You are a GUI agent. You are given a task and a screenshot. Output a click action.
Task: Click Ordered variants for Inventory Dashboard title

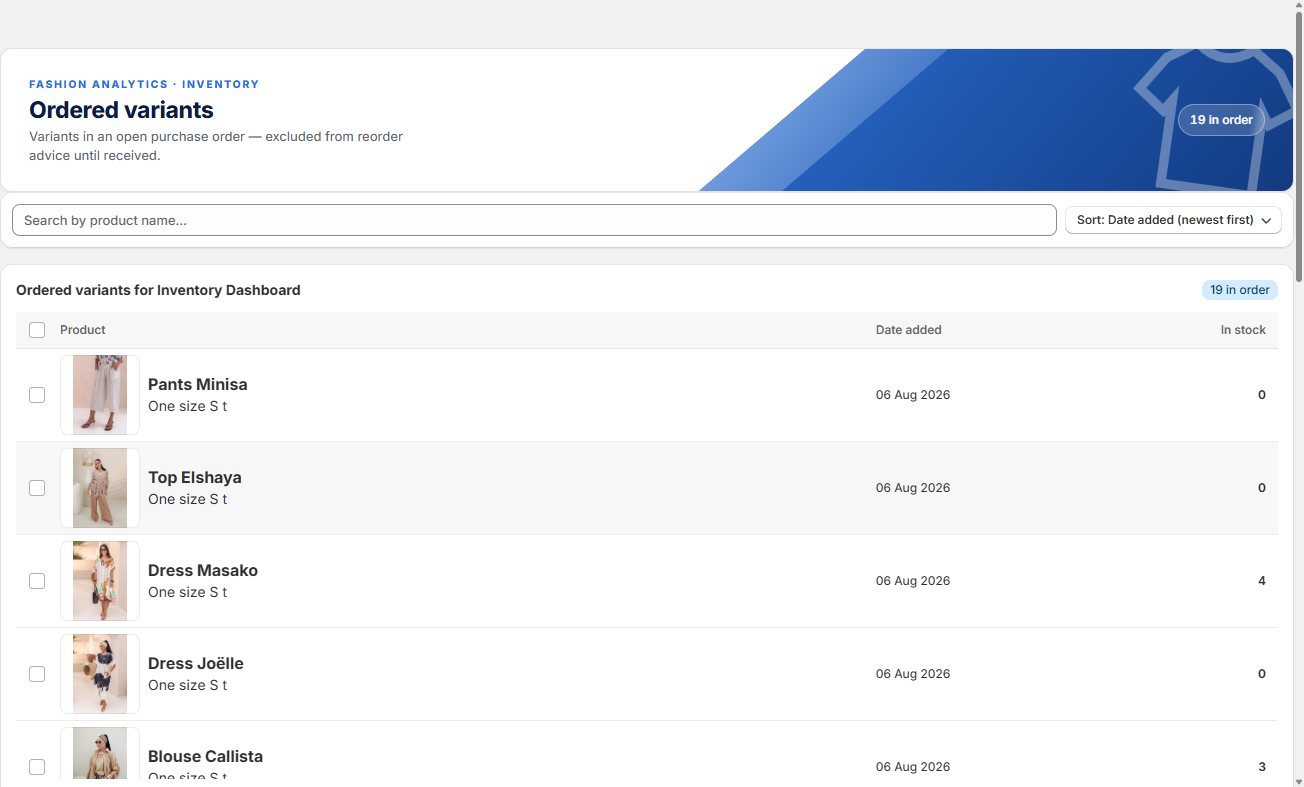click(x=158, y=290)
